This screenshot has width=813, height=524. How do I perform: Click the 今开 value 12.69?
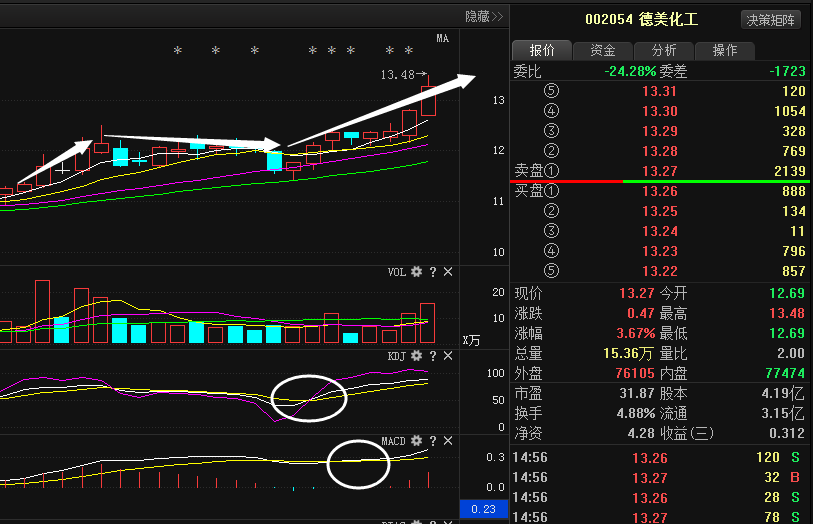[x=787, y=293]
